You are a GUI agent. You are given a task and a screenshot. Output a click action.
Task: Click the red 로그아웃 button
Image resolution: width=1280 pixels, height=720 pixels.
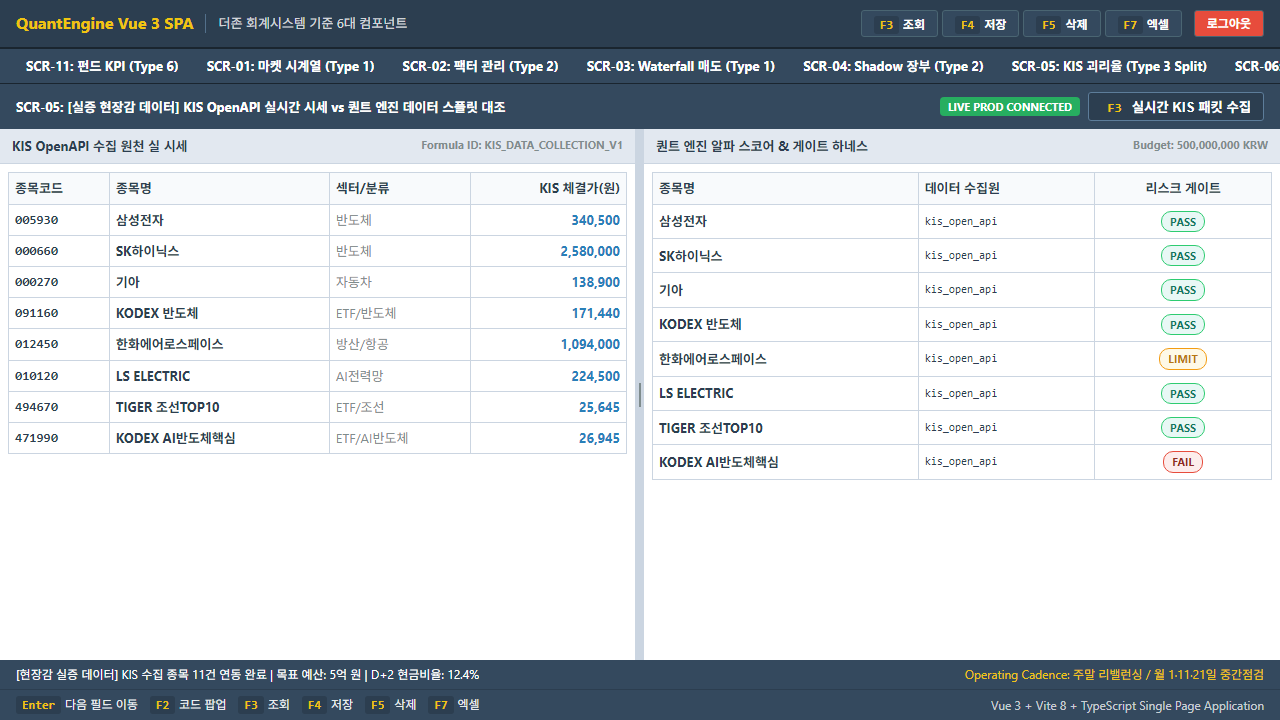click(1228, 24)
